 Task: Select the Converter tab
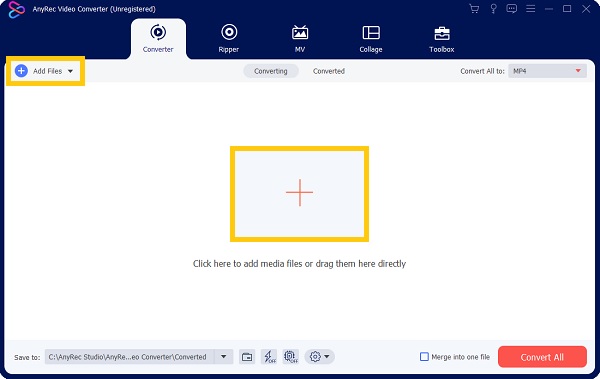point(158,38)
